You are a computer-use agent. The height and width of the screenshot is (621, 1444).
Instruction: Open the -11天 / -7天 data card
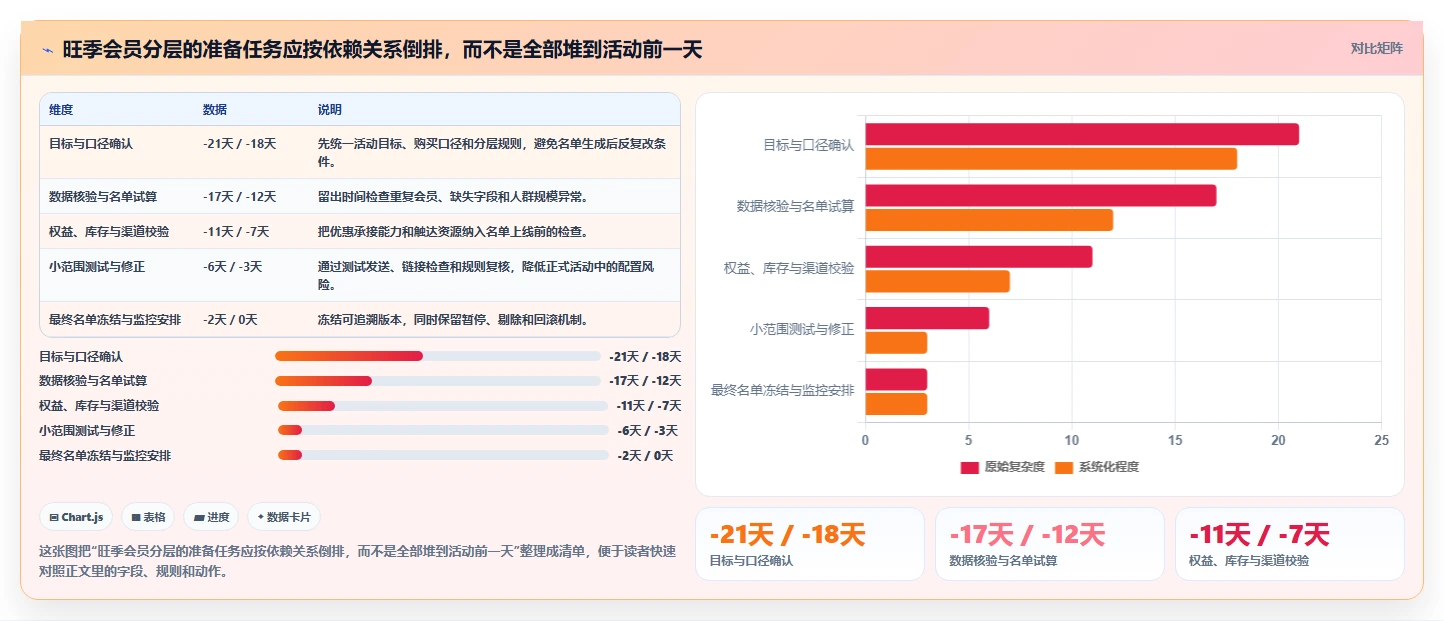click(x=1289, y=544)
